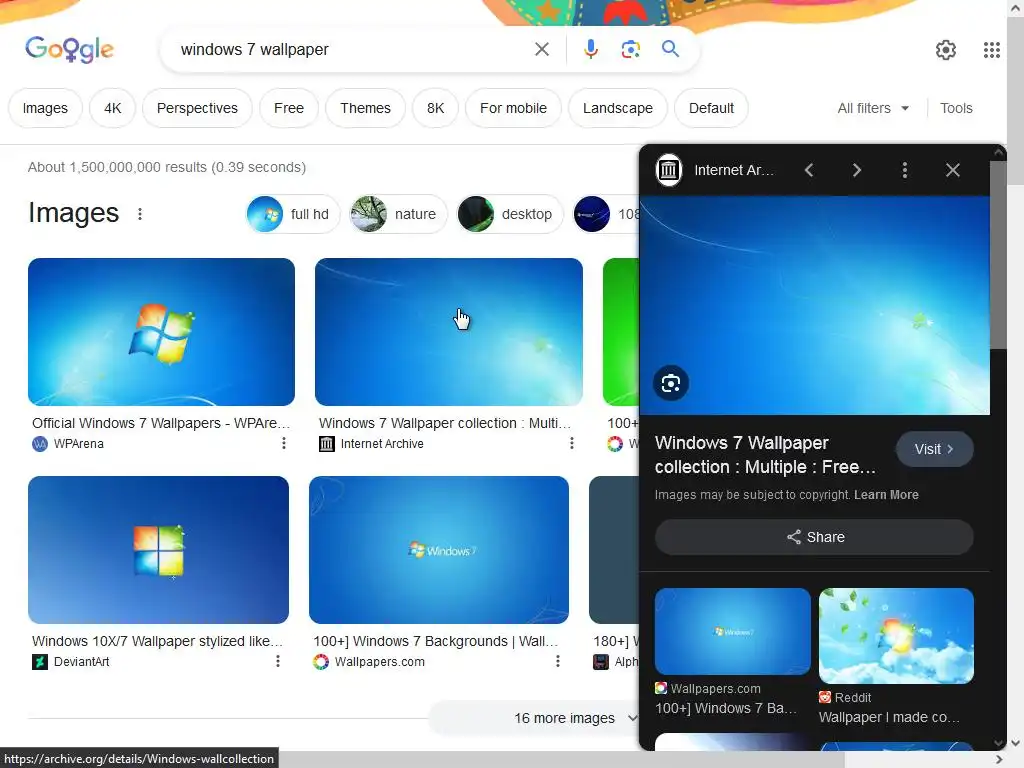
Task: Open the Google apps grid icon
Action: (991, 50)
